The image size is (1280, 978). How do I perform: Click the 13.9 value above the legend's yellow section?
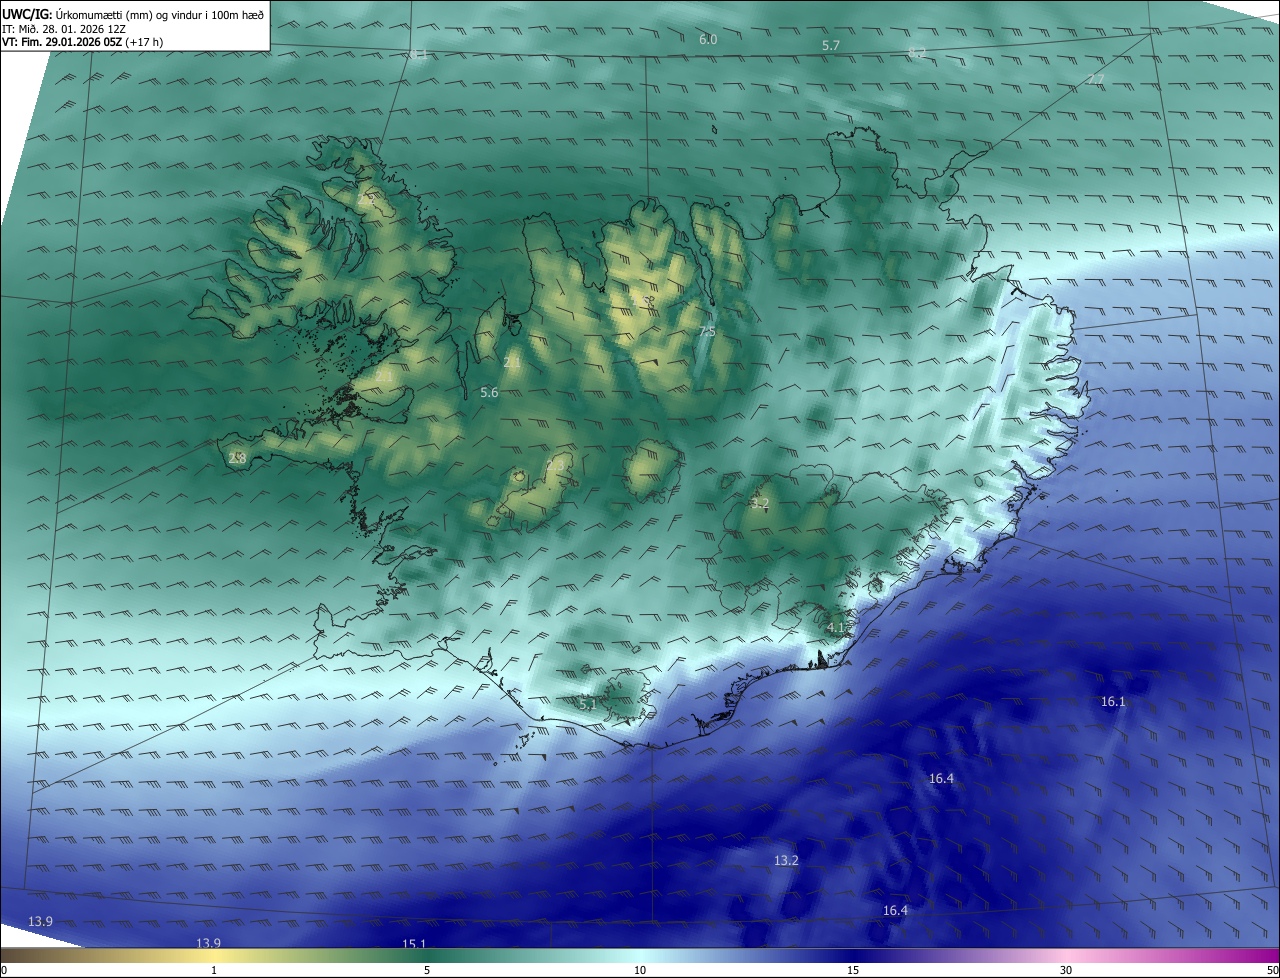(208, 943)
